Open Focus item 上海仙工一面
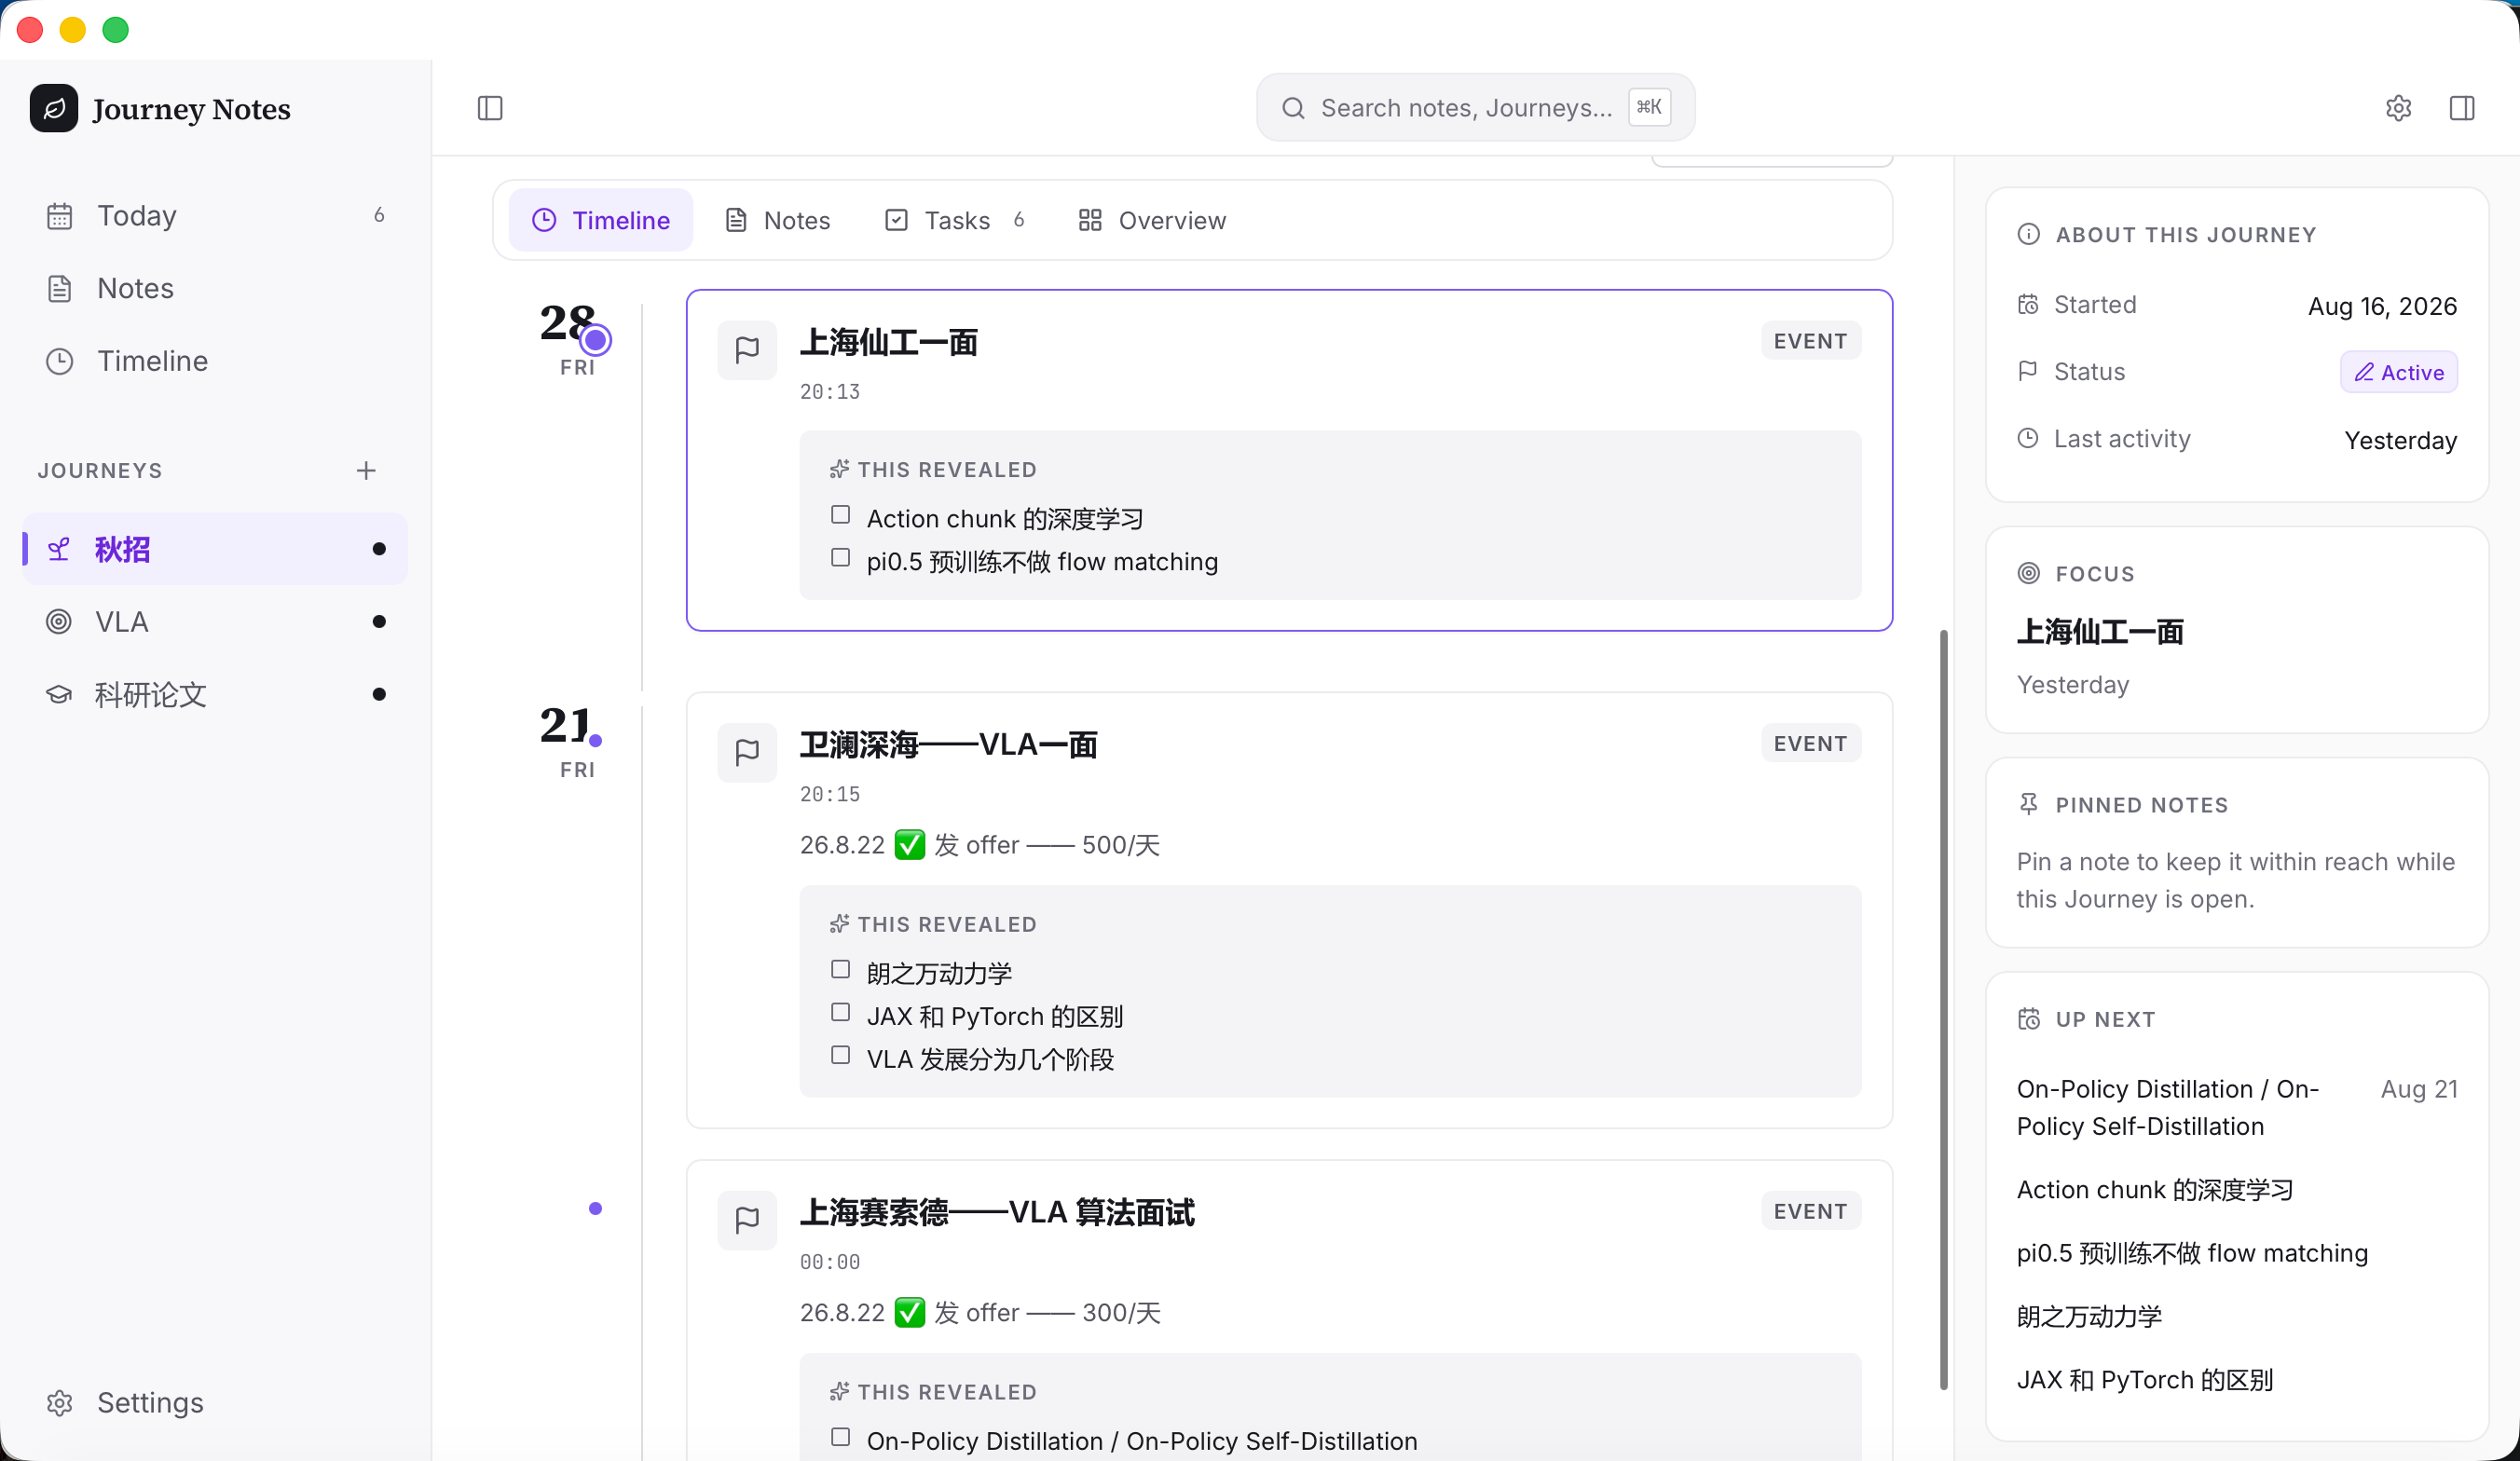This screenshot has width=2520, height=1461. pyautogui.click(x=2100, y=632)
